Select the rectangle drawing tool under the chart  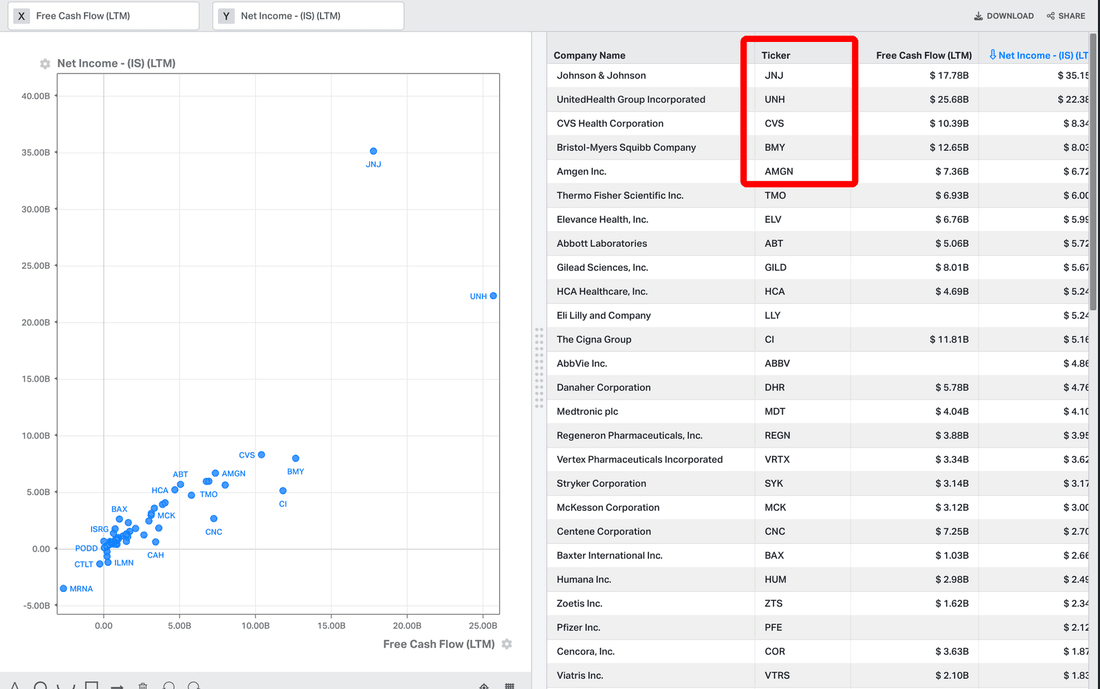click(91, 685)
